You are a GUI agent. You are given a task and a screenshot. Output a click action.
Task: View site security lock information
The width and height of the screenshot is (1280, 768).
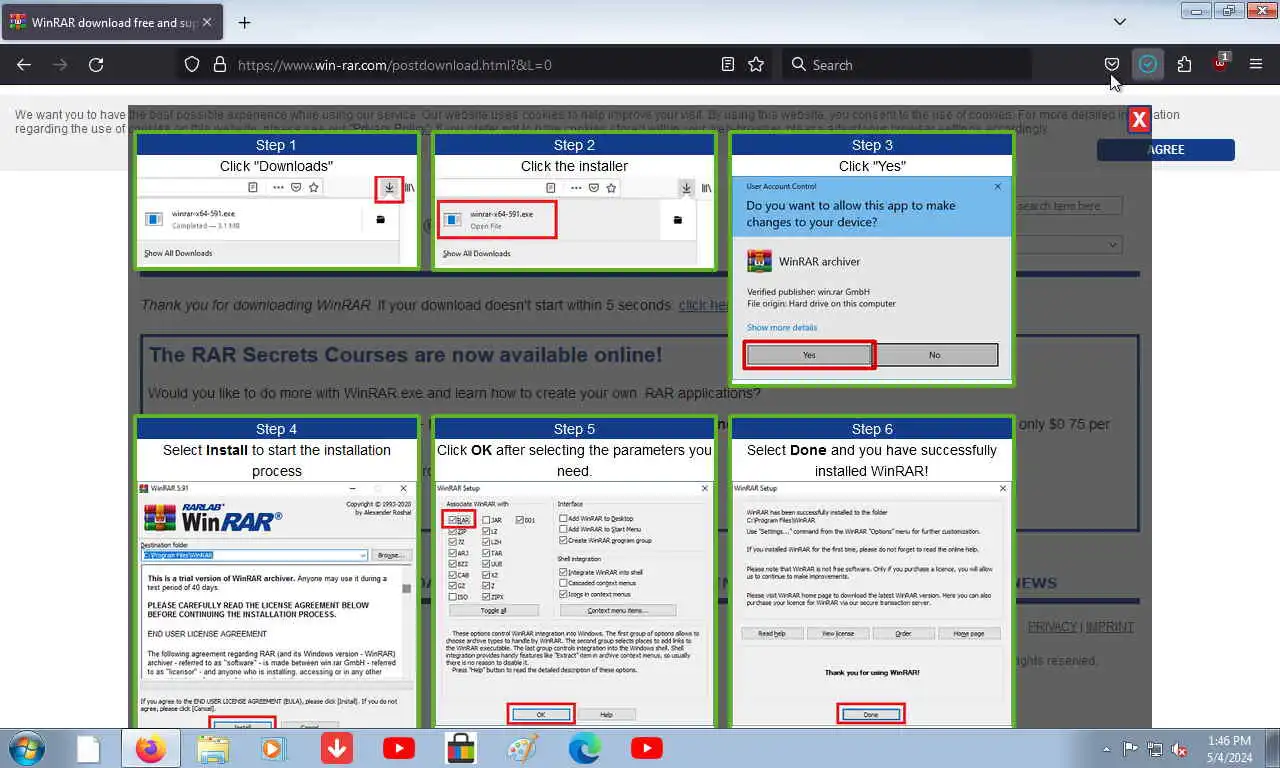[x=219, y=64]
